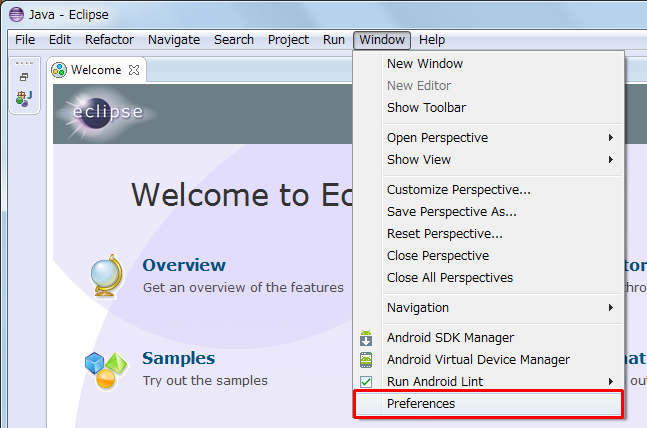Image resolution: width=647 pixels, height=428 pixels.
Task: Open the Refactor menu
Action: [109, 40]
